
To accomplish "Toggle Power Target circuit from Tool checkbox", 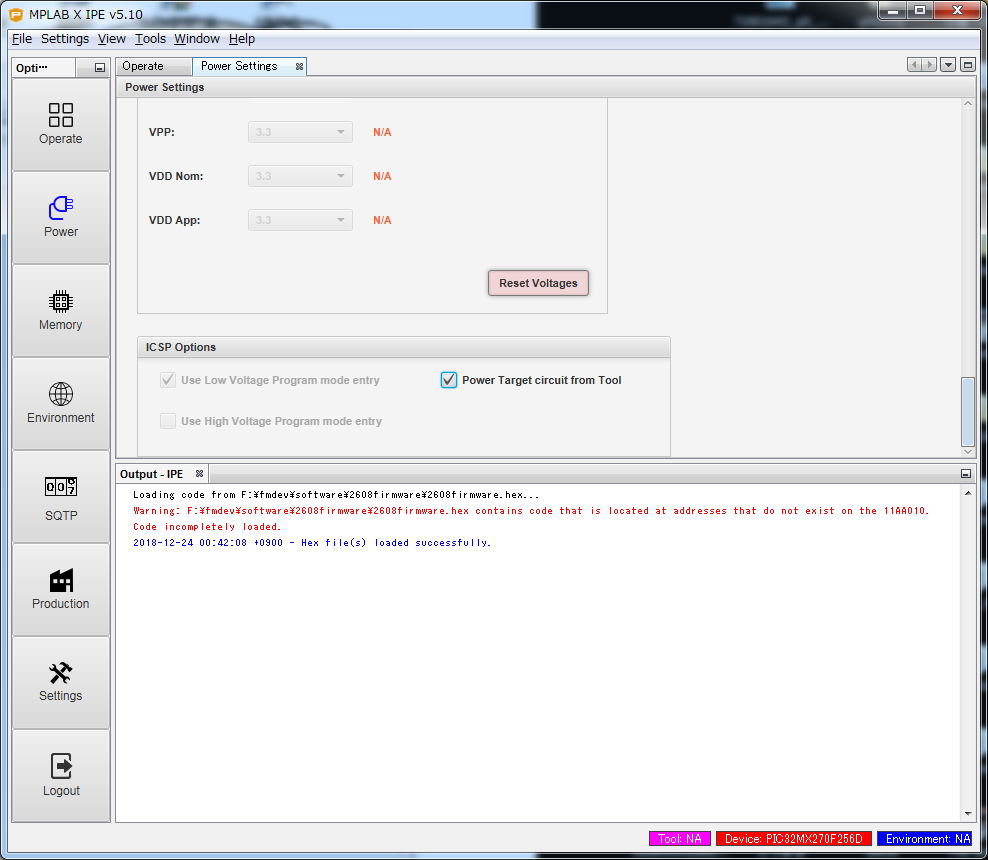I will point(449,380).
